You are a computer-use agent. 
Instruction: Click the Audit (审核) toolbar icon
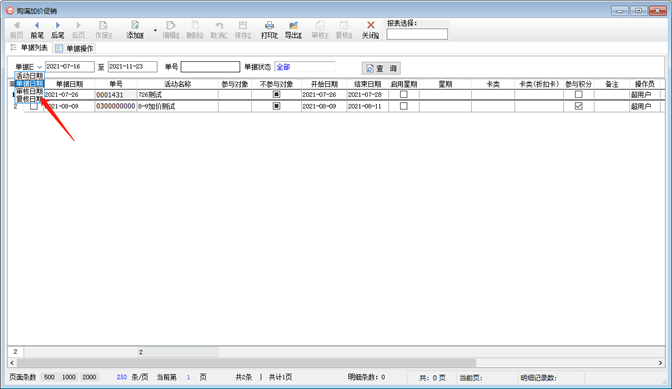(320, 30)
